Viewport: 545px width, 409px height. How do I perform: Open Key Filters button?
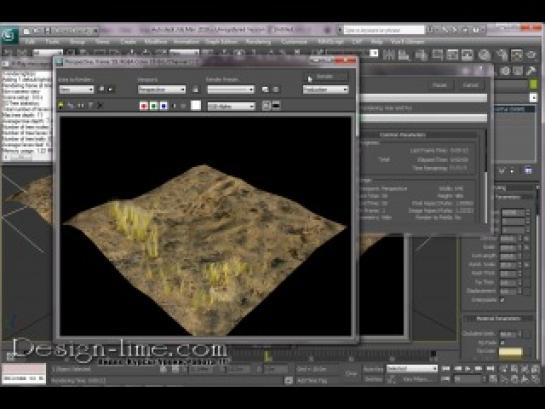coord(416,379)
